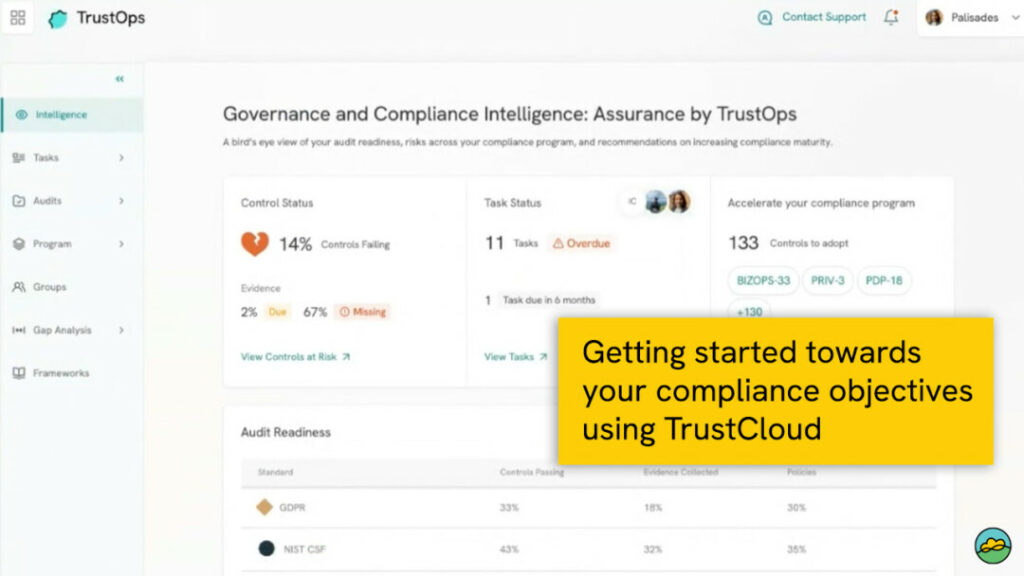Click the Contact Support link

[824, 17]
